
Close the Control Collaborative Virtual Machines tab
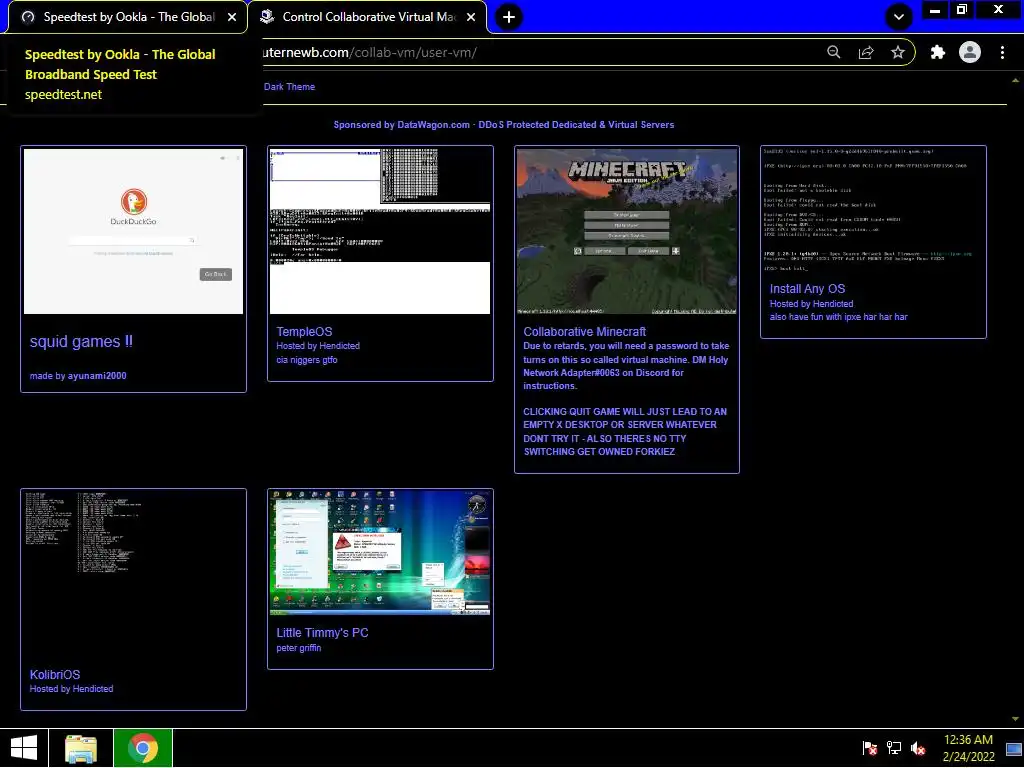[x=471, y=17]
